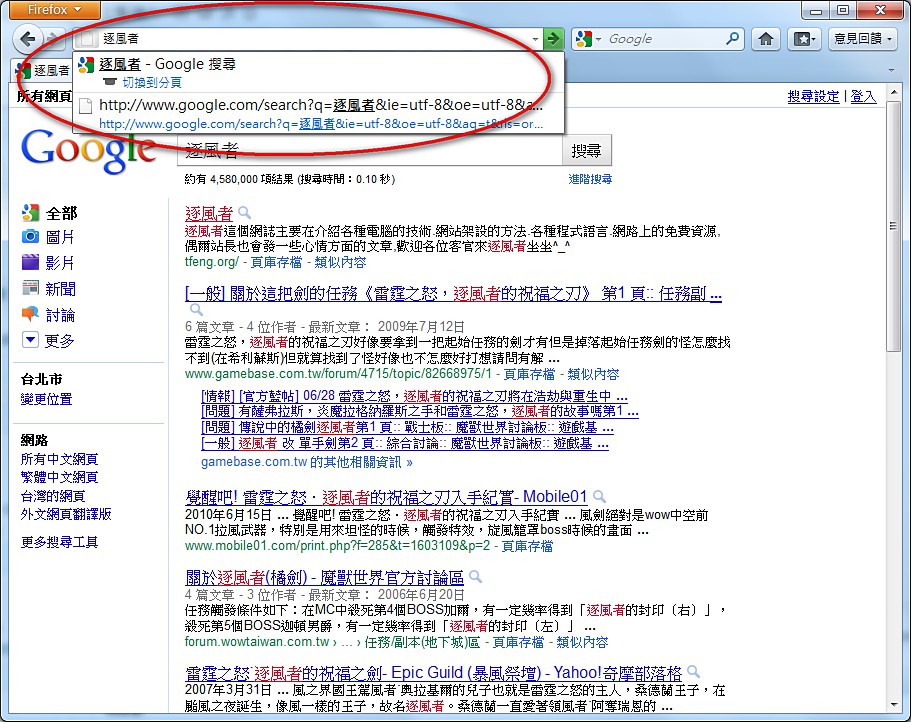Open 類似內容 similar link for tfeng.org
The width and height of the screenshot is (911, 722).
click(340, 262)
